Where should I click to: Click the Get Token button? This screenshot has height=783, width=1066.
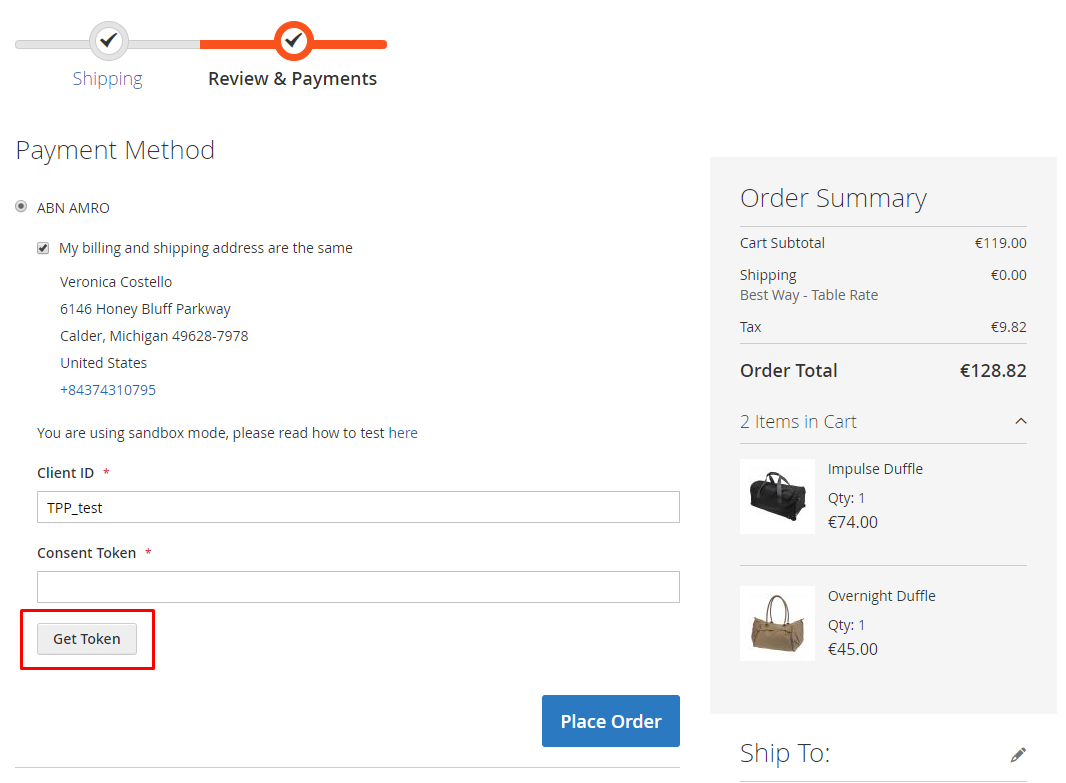(87, 639)
